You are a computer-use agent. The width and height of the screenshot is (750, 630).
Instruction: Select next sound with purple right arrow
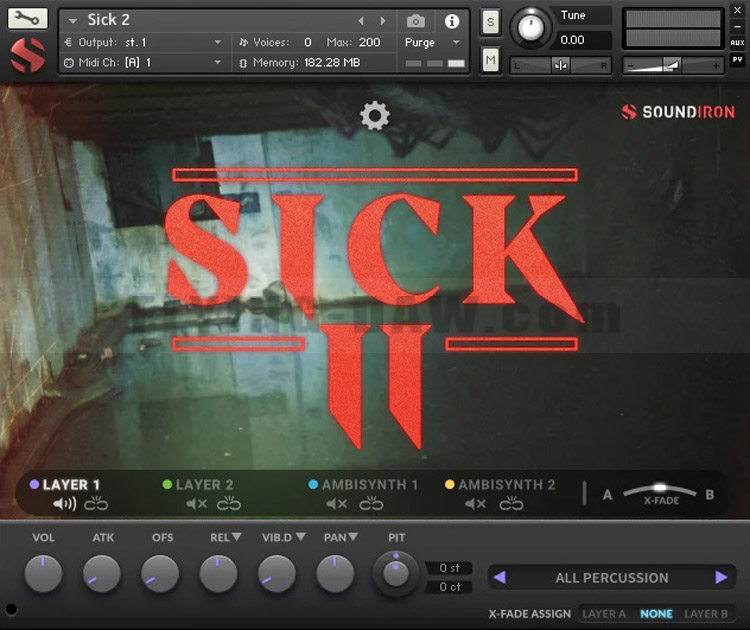tap(721, 577)
